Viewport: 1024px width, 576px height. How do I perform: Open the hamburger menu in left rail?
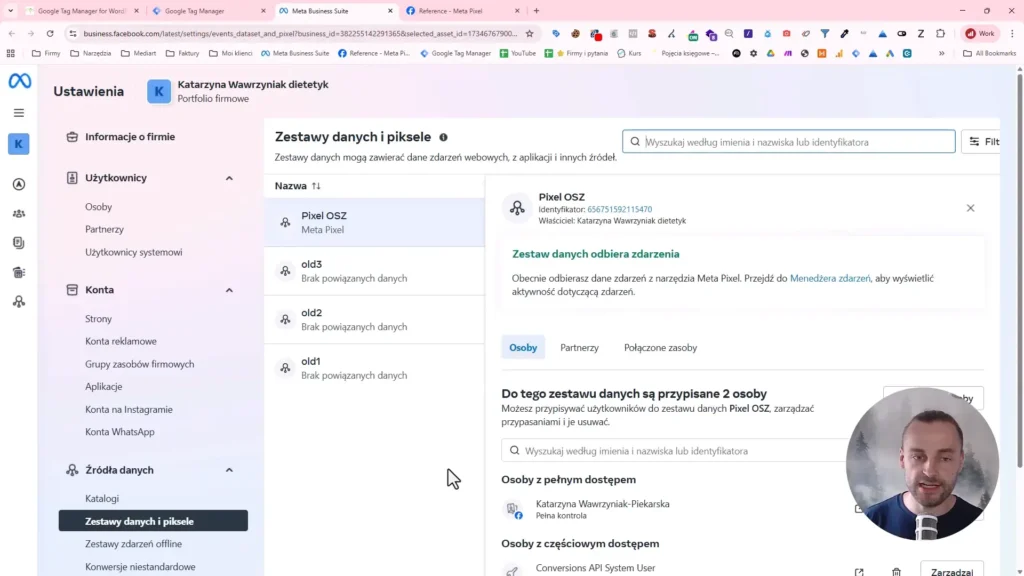[x=19, y=113]
